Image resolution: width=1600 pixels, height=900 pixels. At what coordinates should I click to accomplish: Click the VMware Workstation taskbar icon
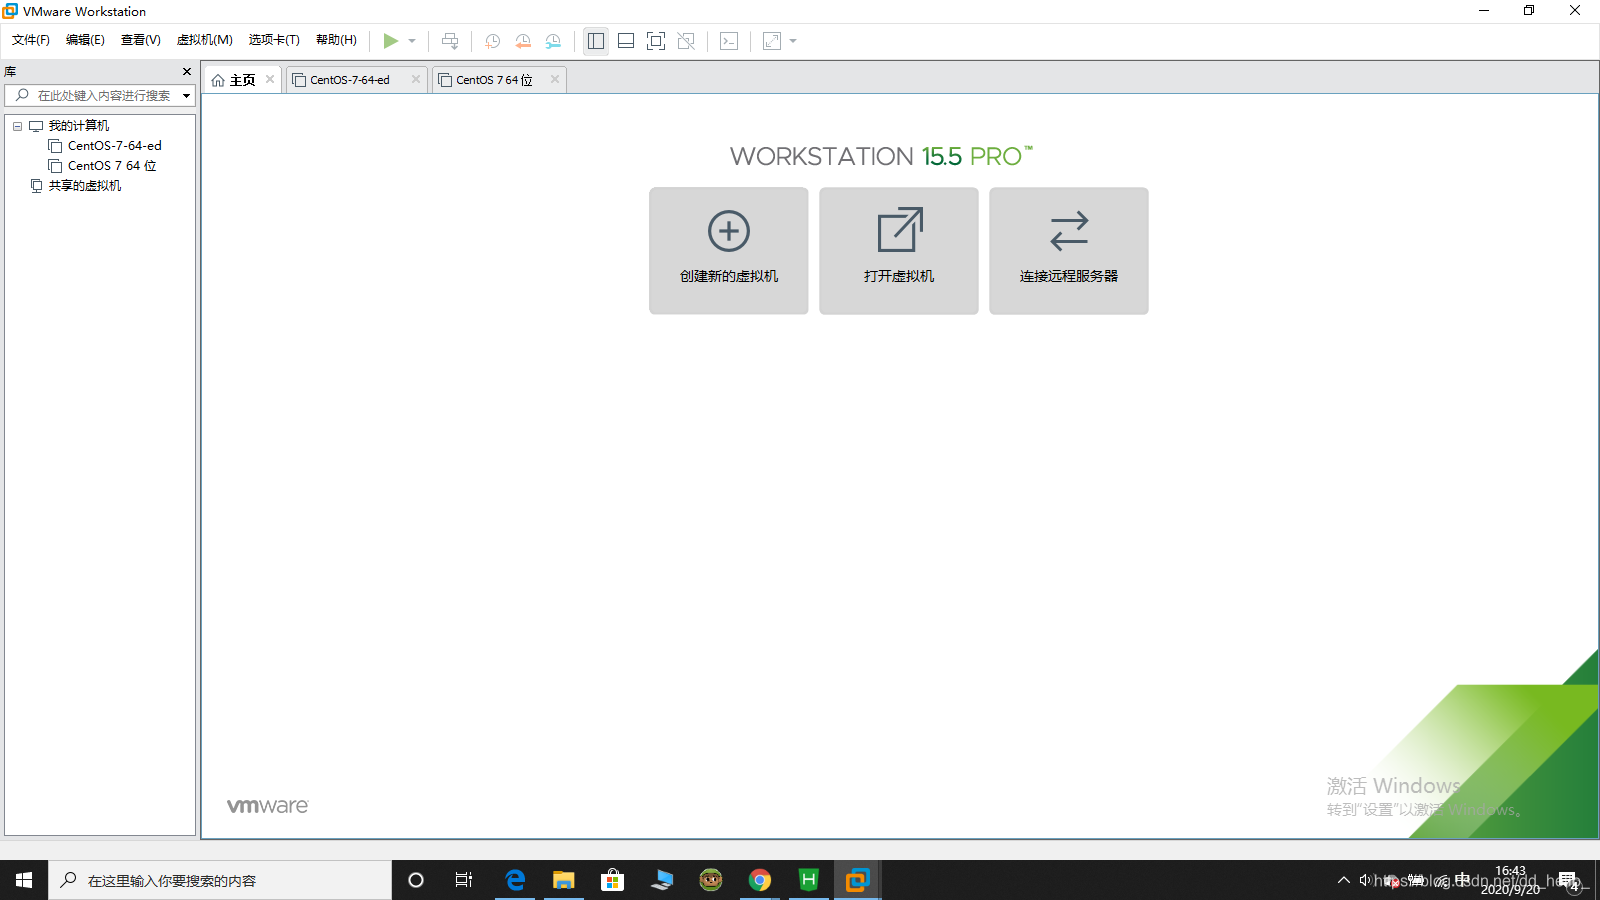pyautogui.click(x=857, y=880)
